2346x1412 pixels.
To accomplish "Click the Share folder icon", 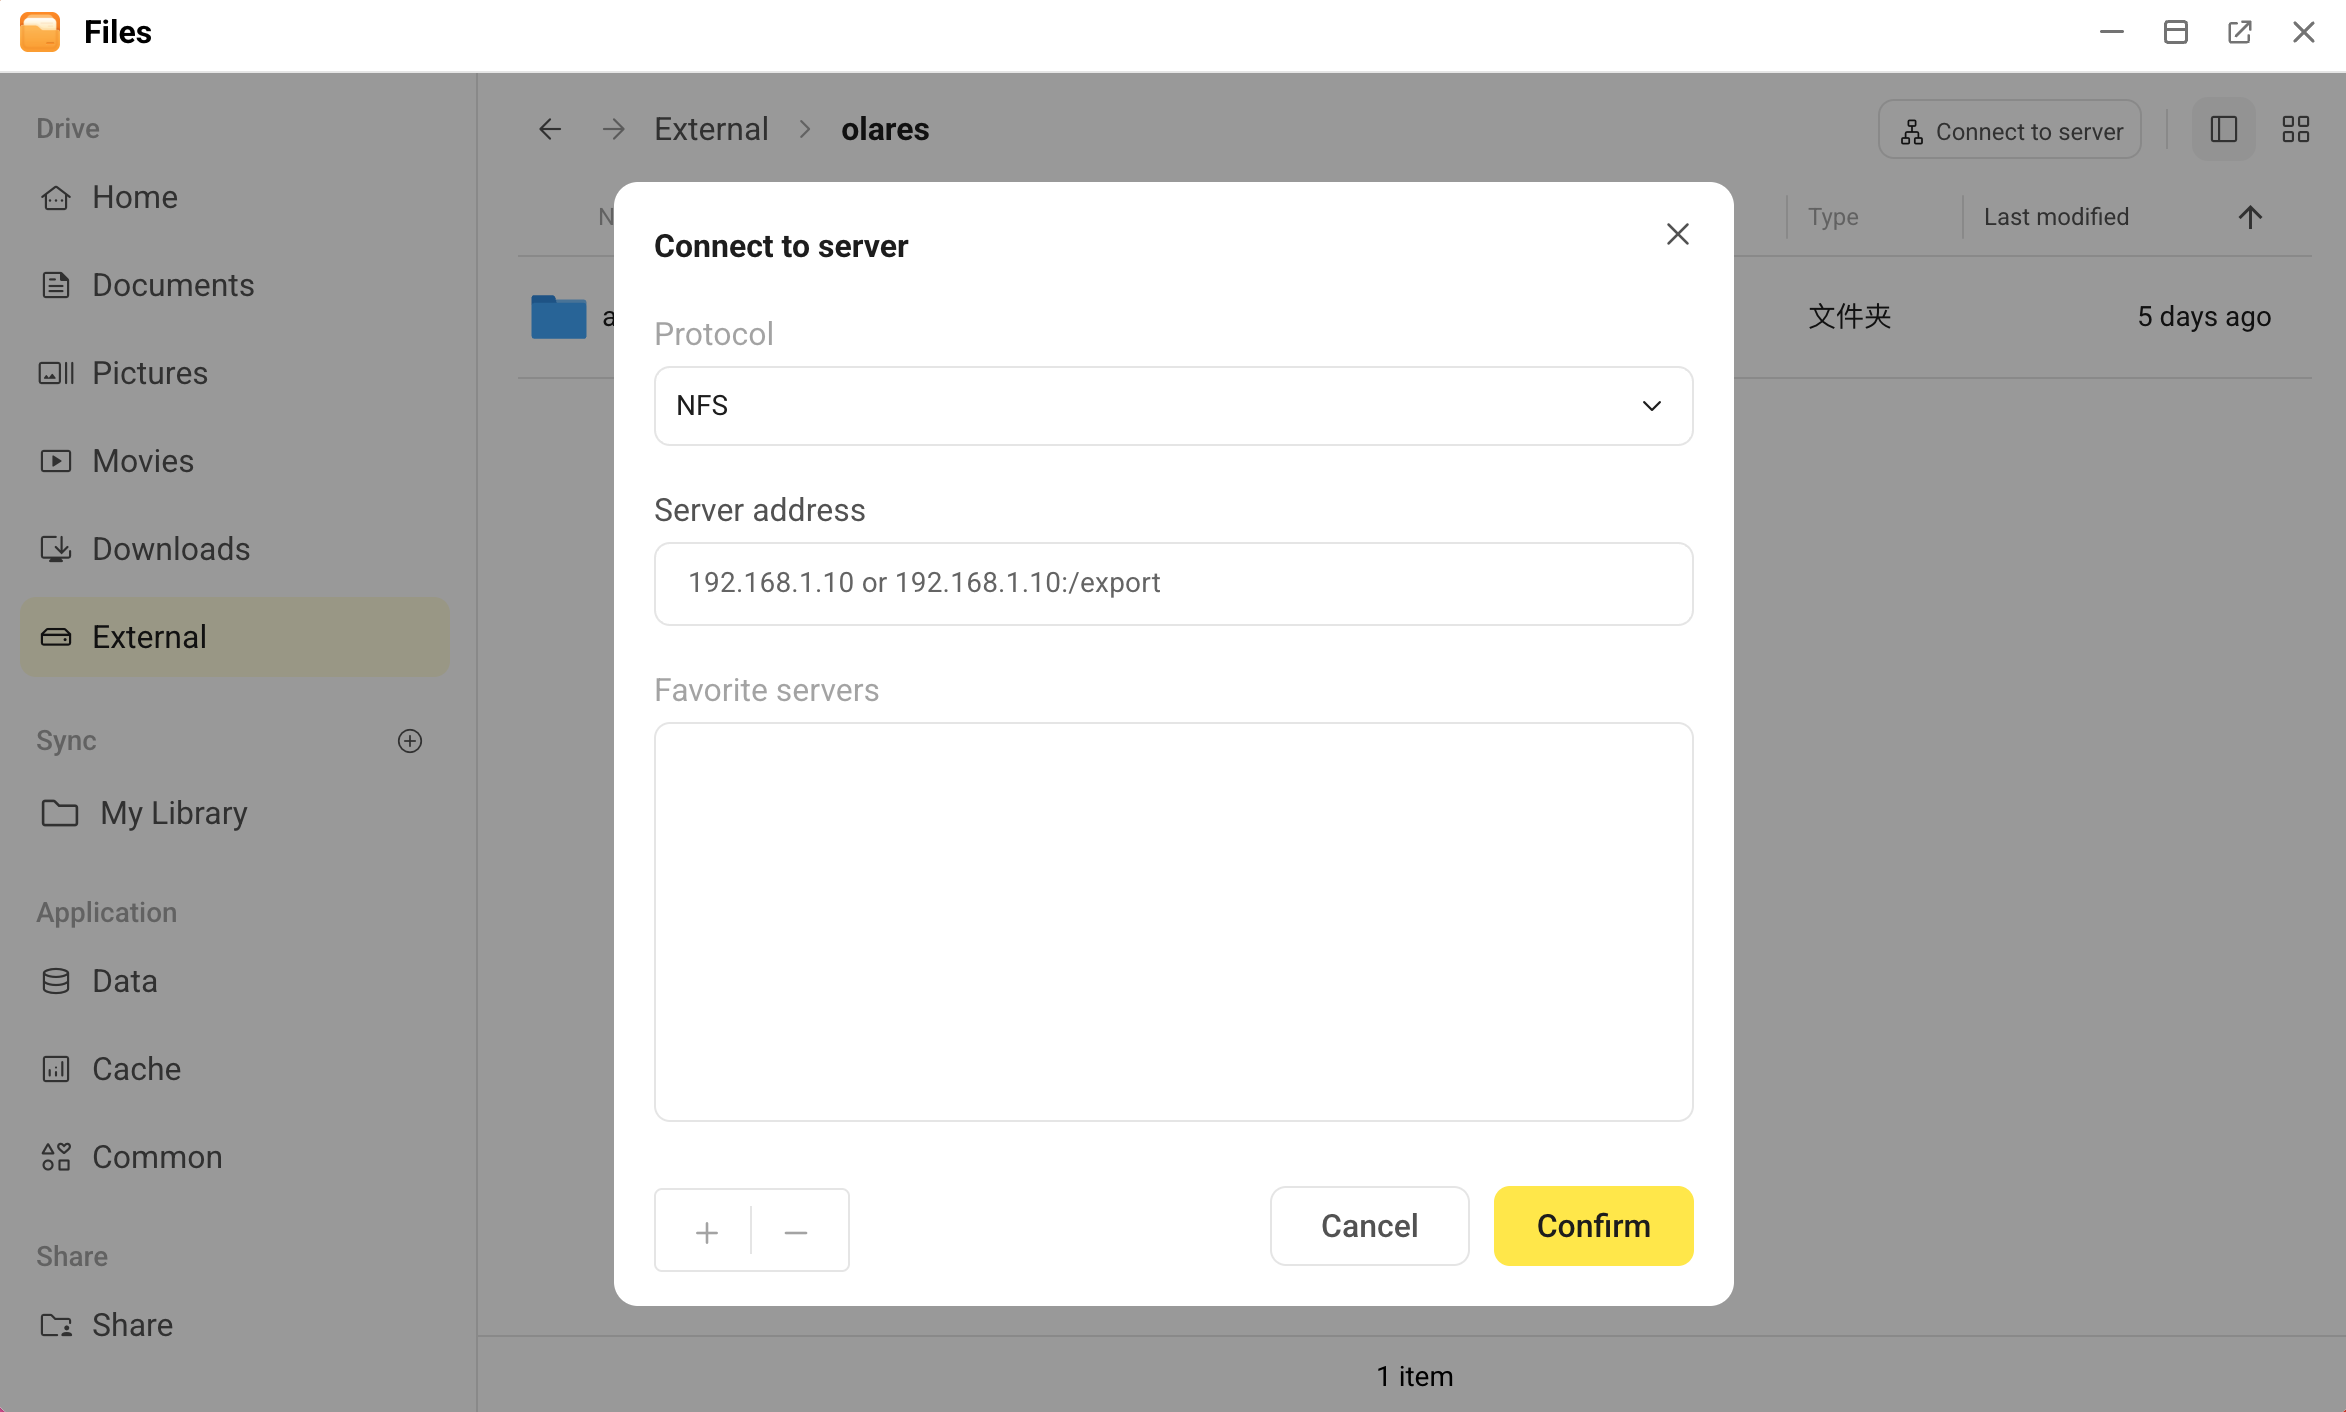I will 56,1325.
